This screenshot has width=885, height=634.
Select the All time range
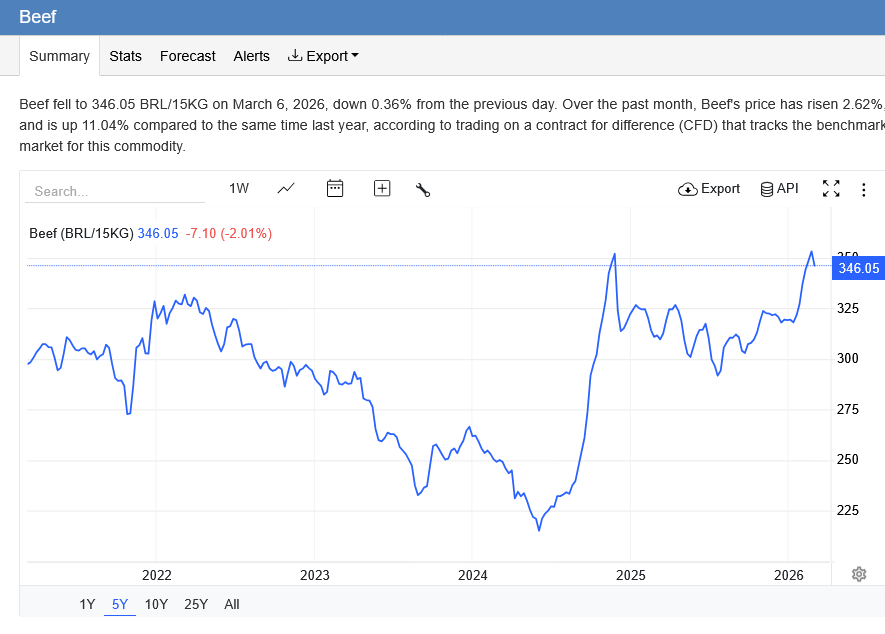(x=231, y=604)
